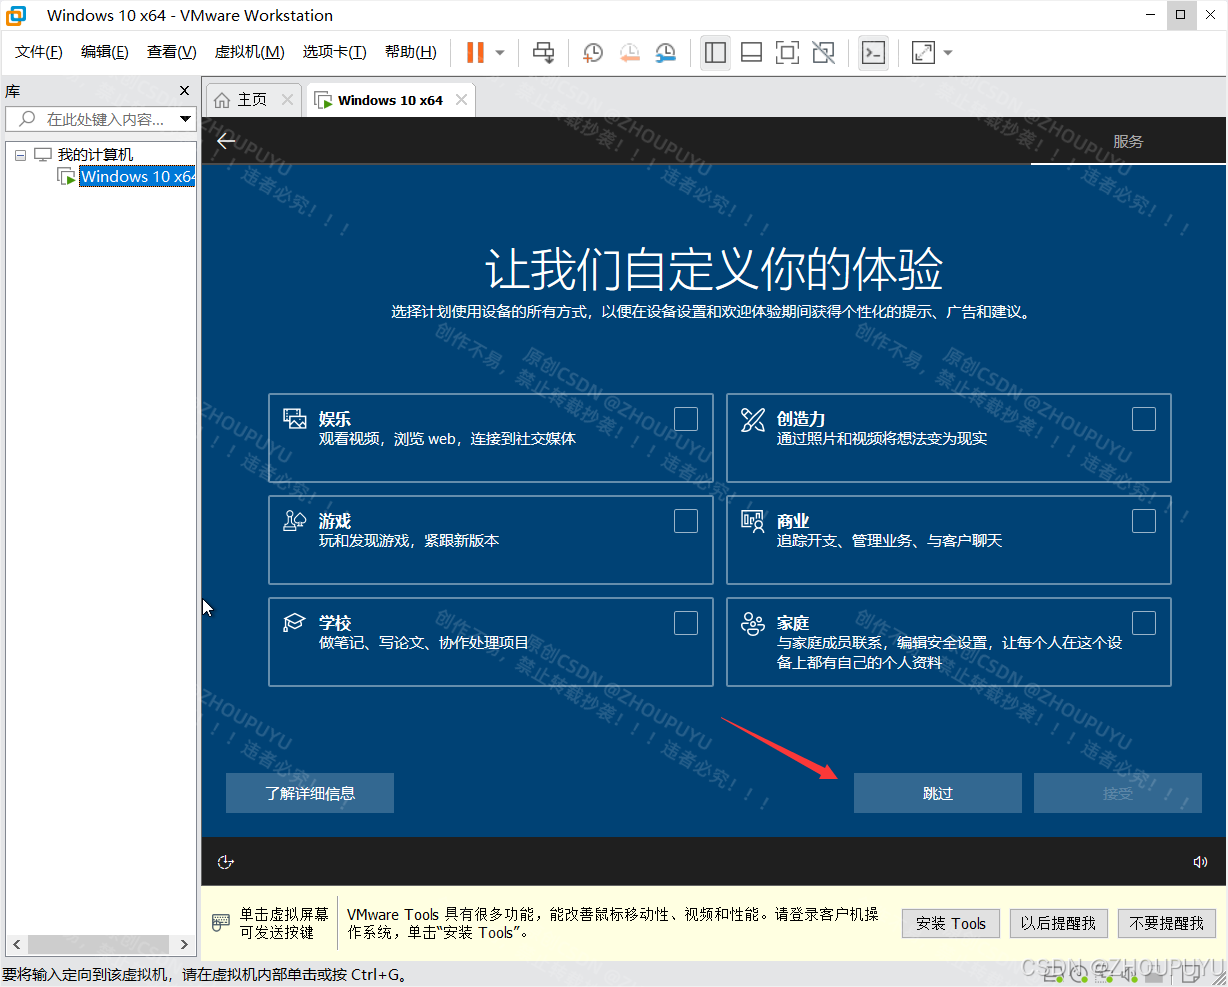Open the dropdown next to pause button
This screenshot has height=987, width=1228.
[x=500, y=53]
